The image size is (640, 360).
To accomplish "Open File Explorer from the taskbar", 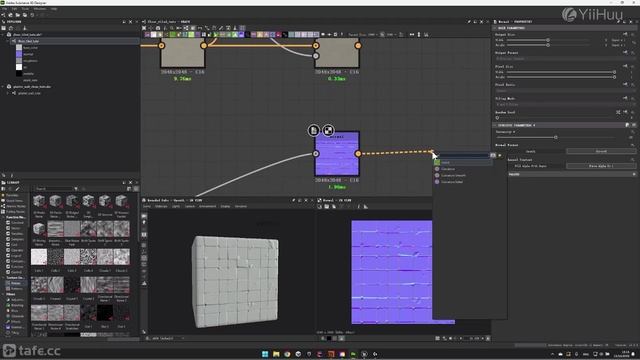I will (276, 354).
